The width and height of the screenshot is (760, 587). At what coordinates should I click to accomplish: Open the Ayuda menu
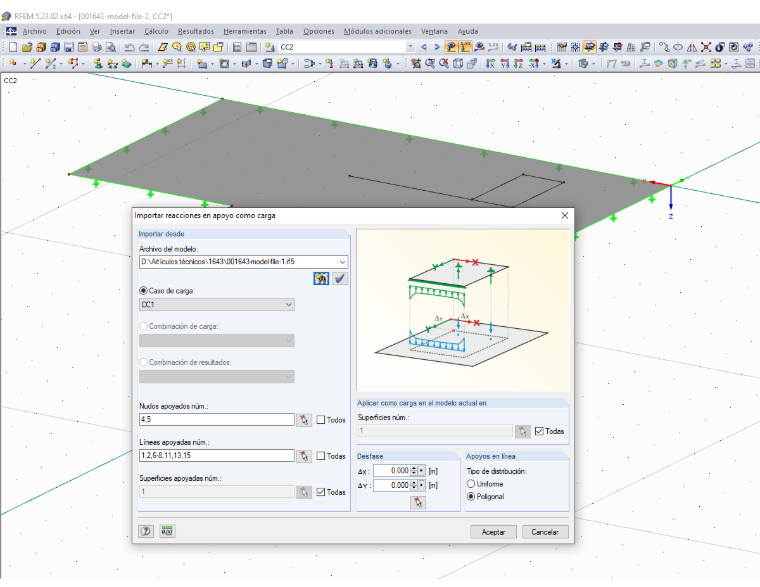[x=468, y=32]
